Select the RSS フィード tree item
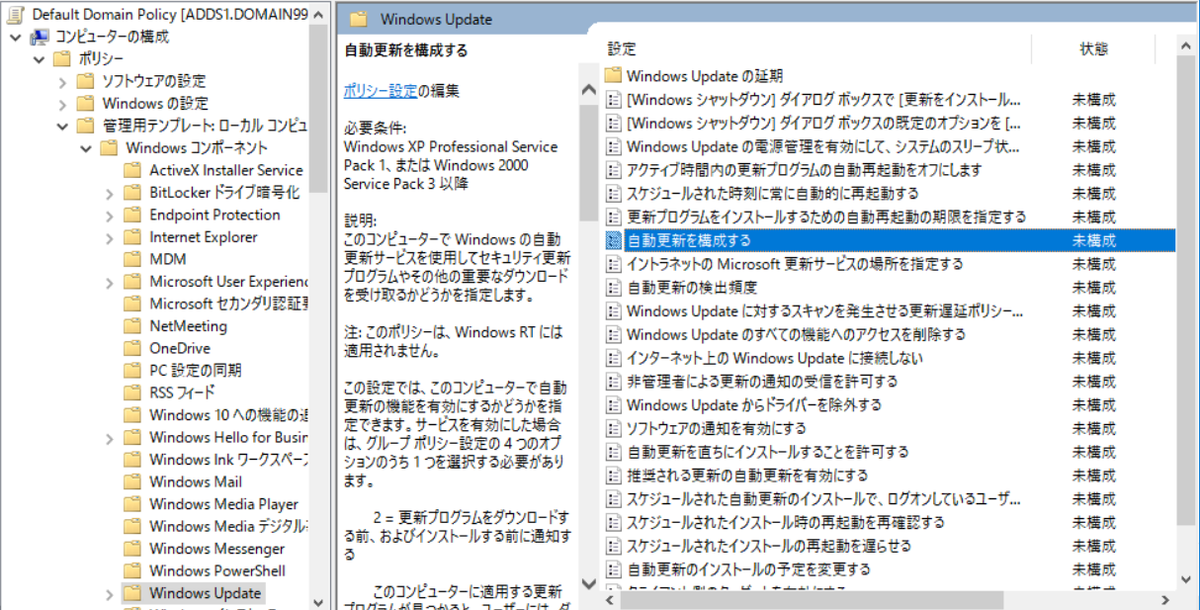This screenshot has width=1200, height=610. 182,393
